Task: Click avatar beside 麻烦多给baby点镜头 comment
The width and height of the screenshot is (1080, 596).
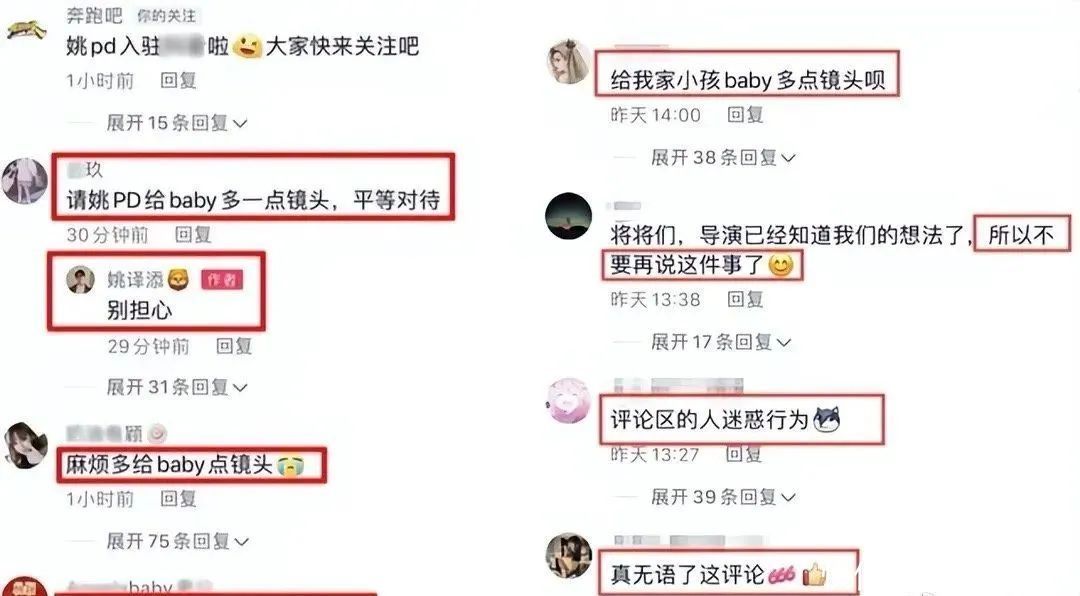Action: point(26,446)
